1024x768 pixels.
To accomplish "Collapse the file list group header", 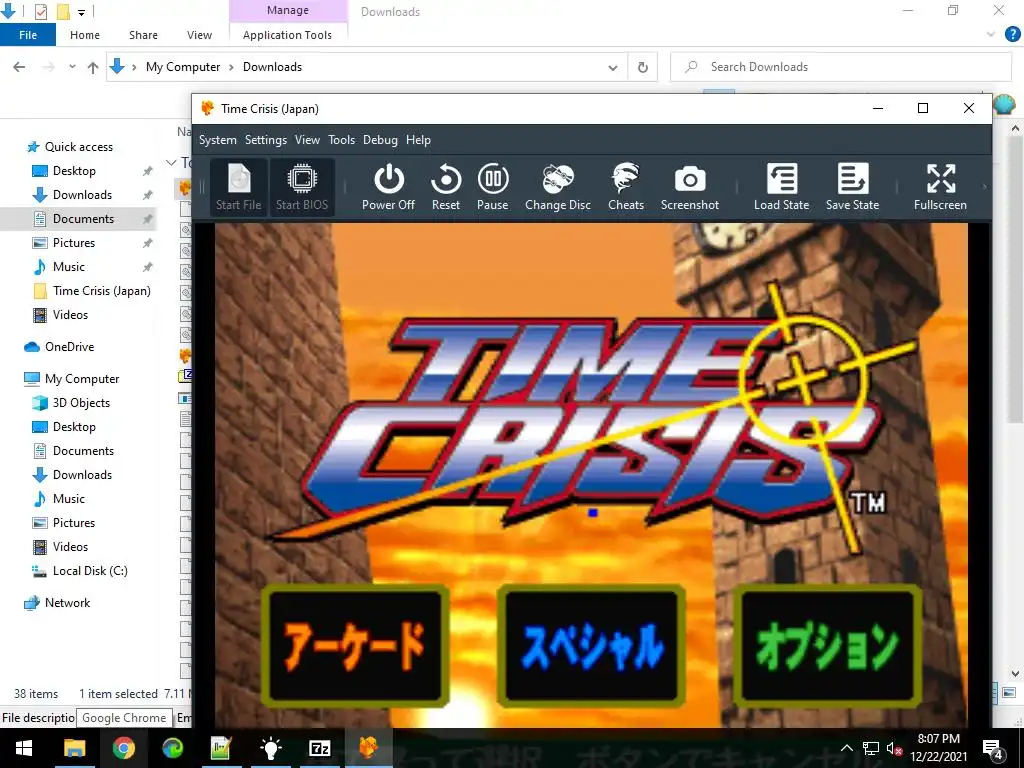I will pyautogui.click(x=172, y=162).
